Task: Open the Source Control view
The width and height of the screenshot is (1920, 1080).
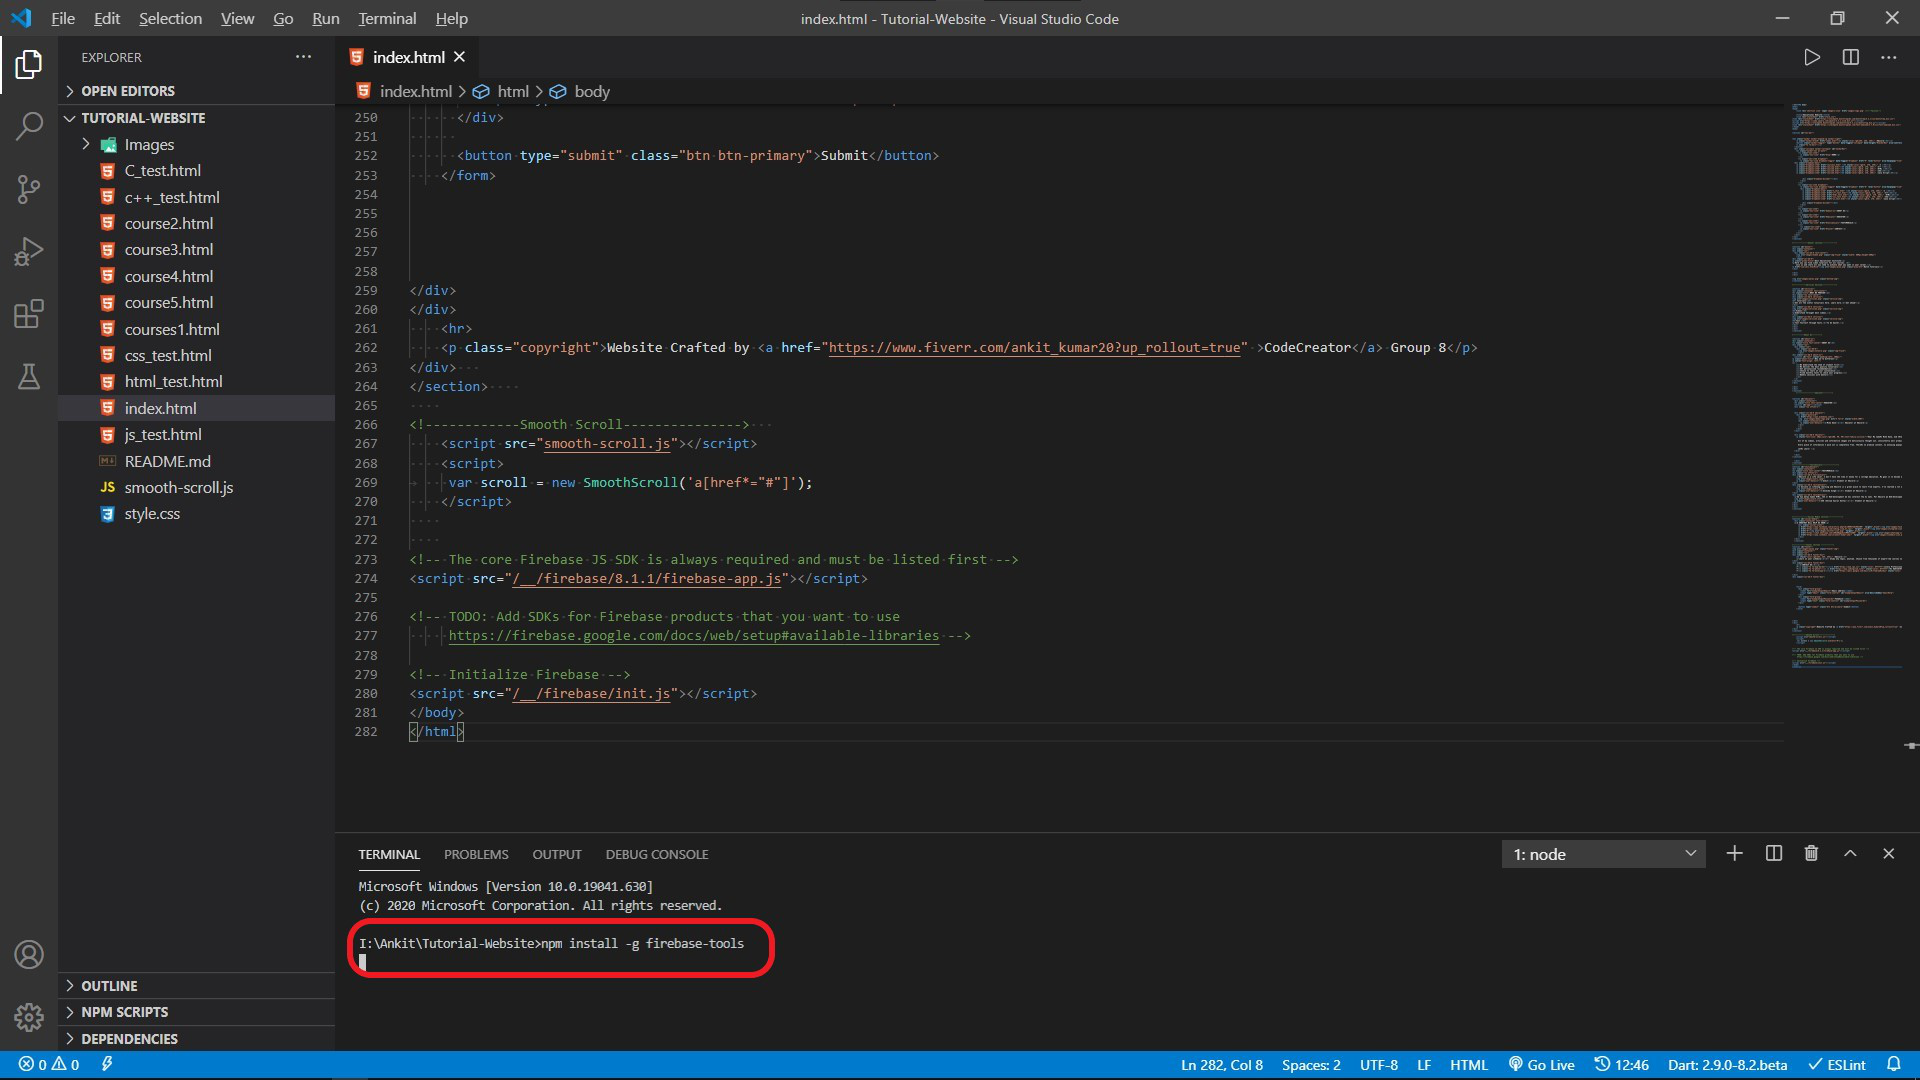Action: pyautogui.click(x=29, y=189)
